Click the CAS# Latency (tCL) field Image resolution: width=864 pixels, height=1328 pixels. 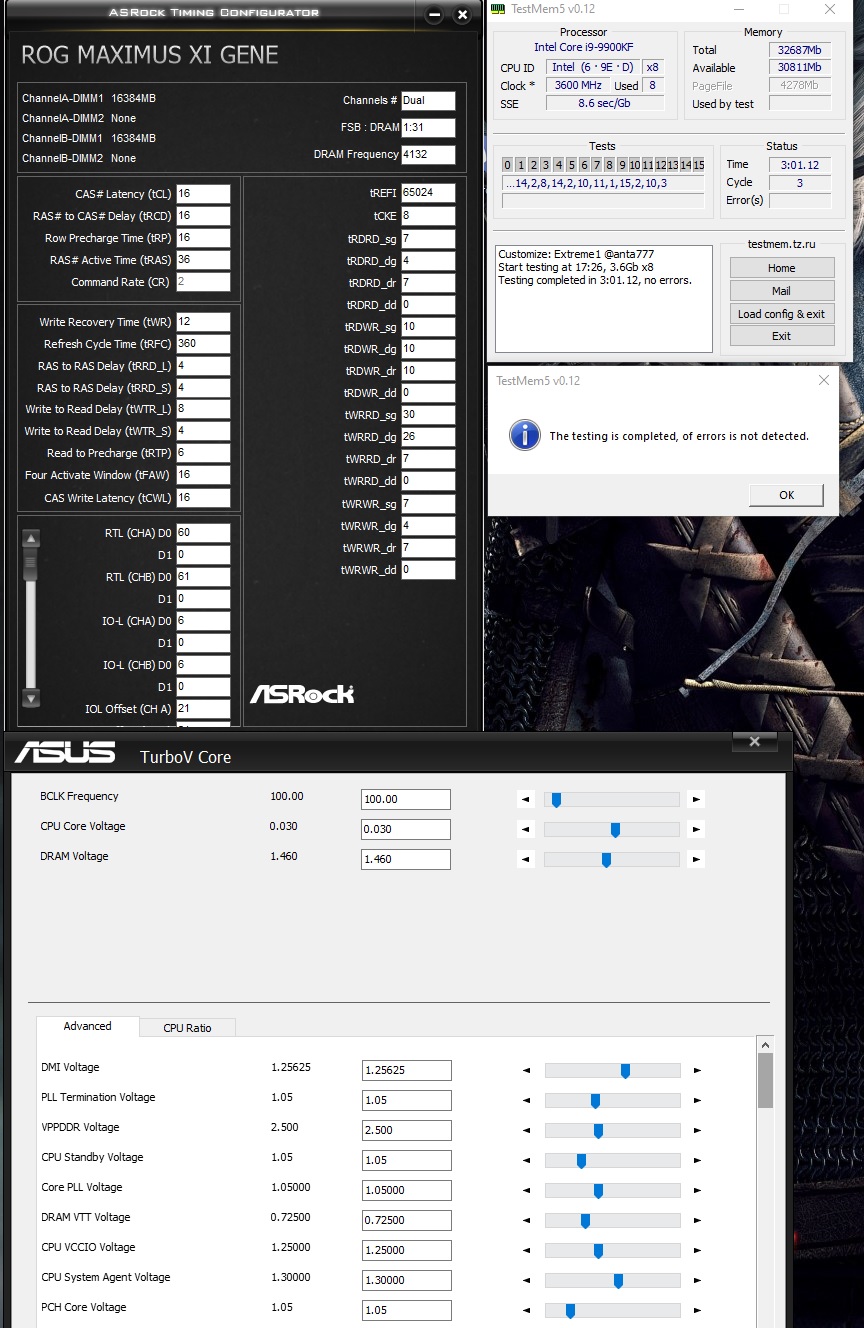(203, 194)
